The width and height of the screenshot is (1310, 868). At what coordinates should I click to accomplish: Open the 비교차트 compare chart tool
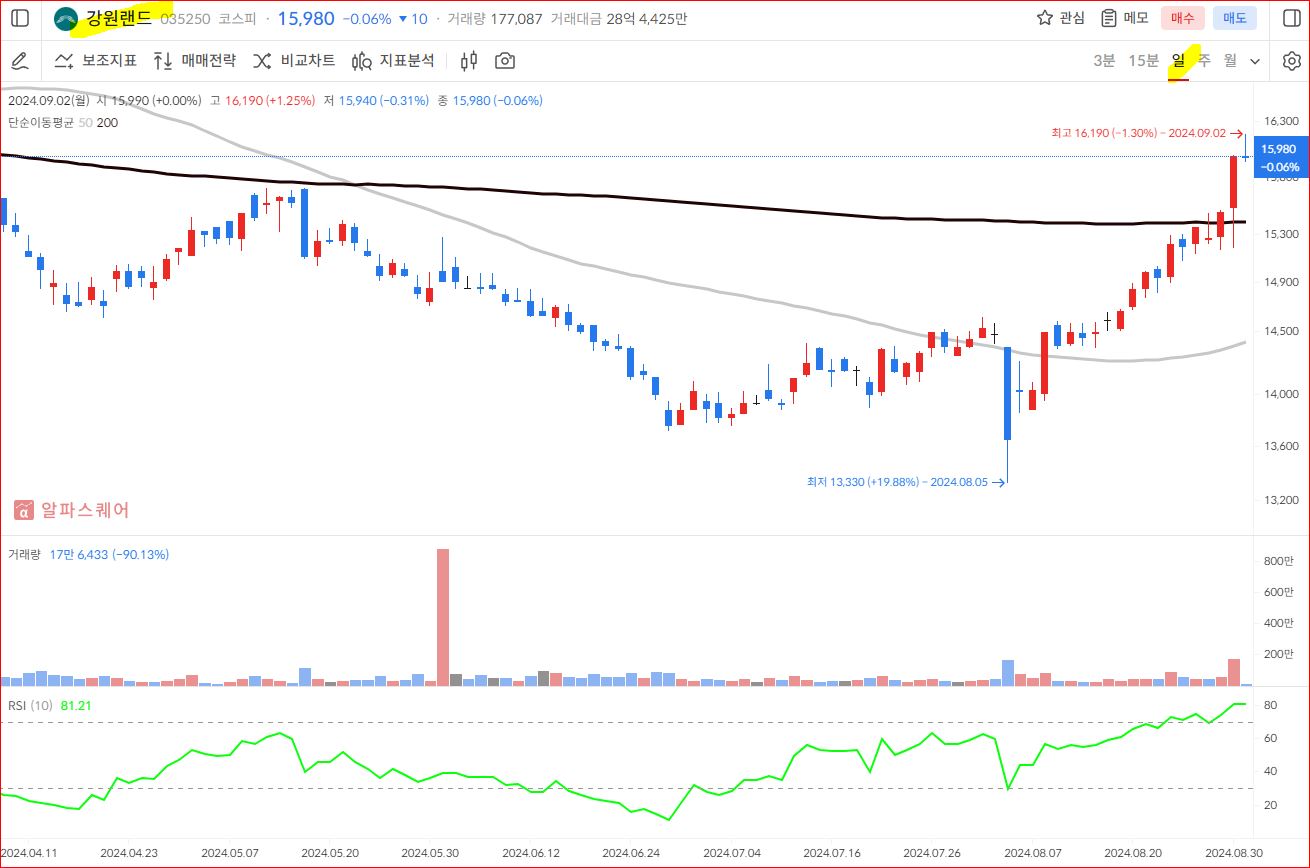(294, 61)
